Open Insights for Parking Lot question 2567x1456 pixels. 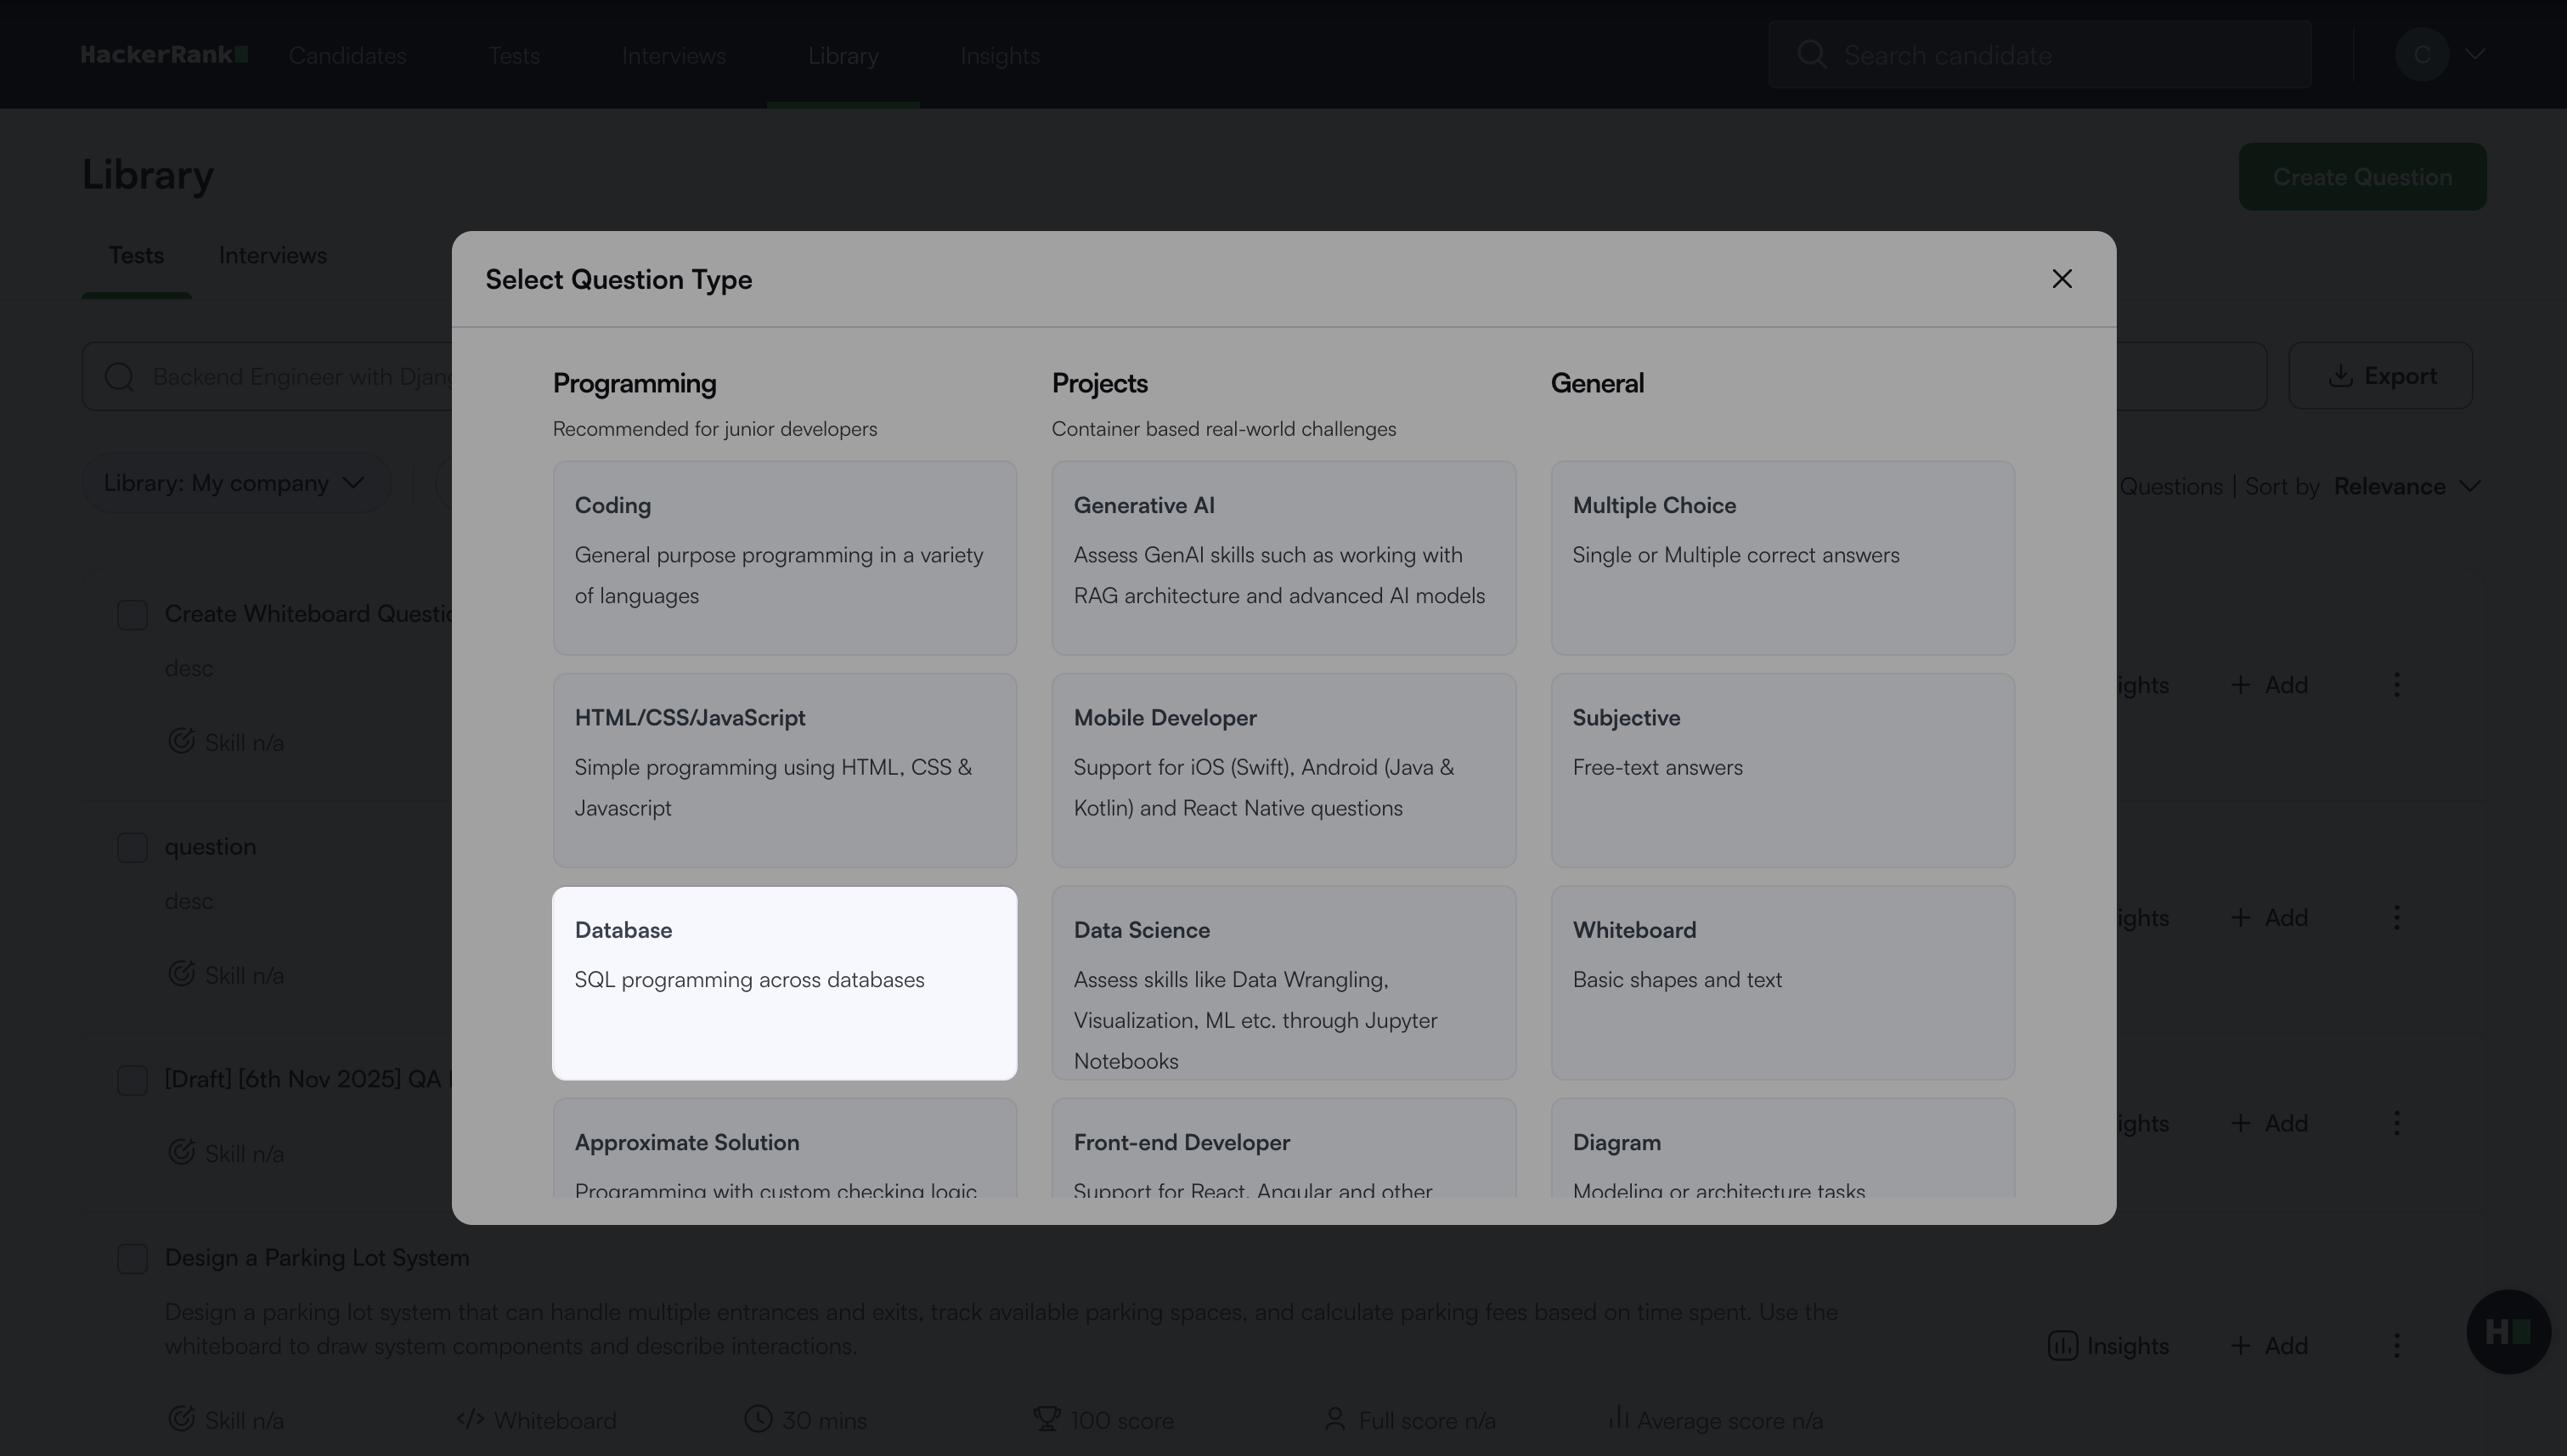tap(2108, 1346)
